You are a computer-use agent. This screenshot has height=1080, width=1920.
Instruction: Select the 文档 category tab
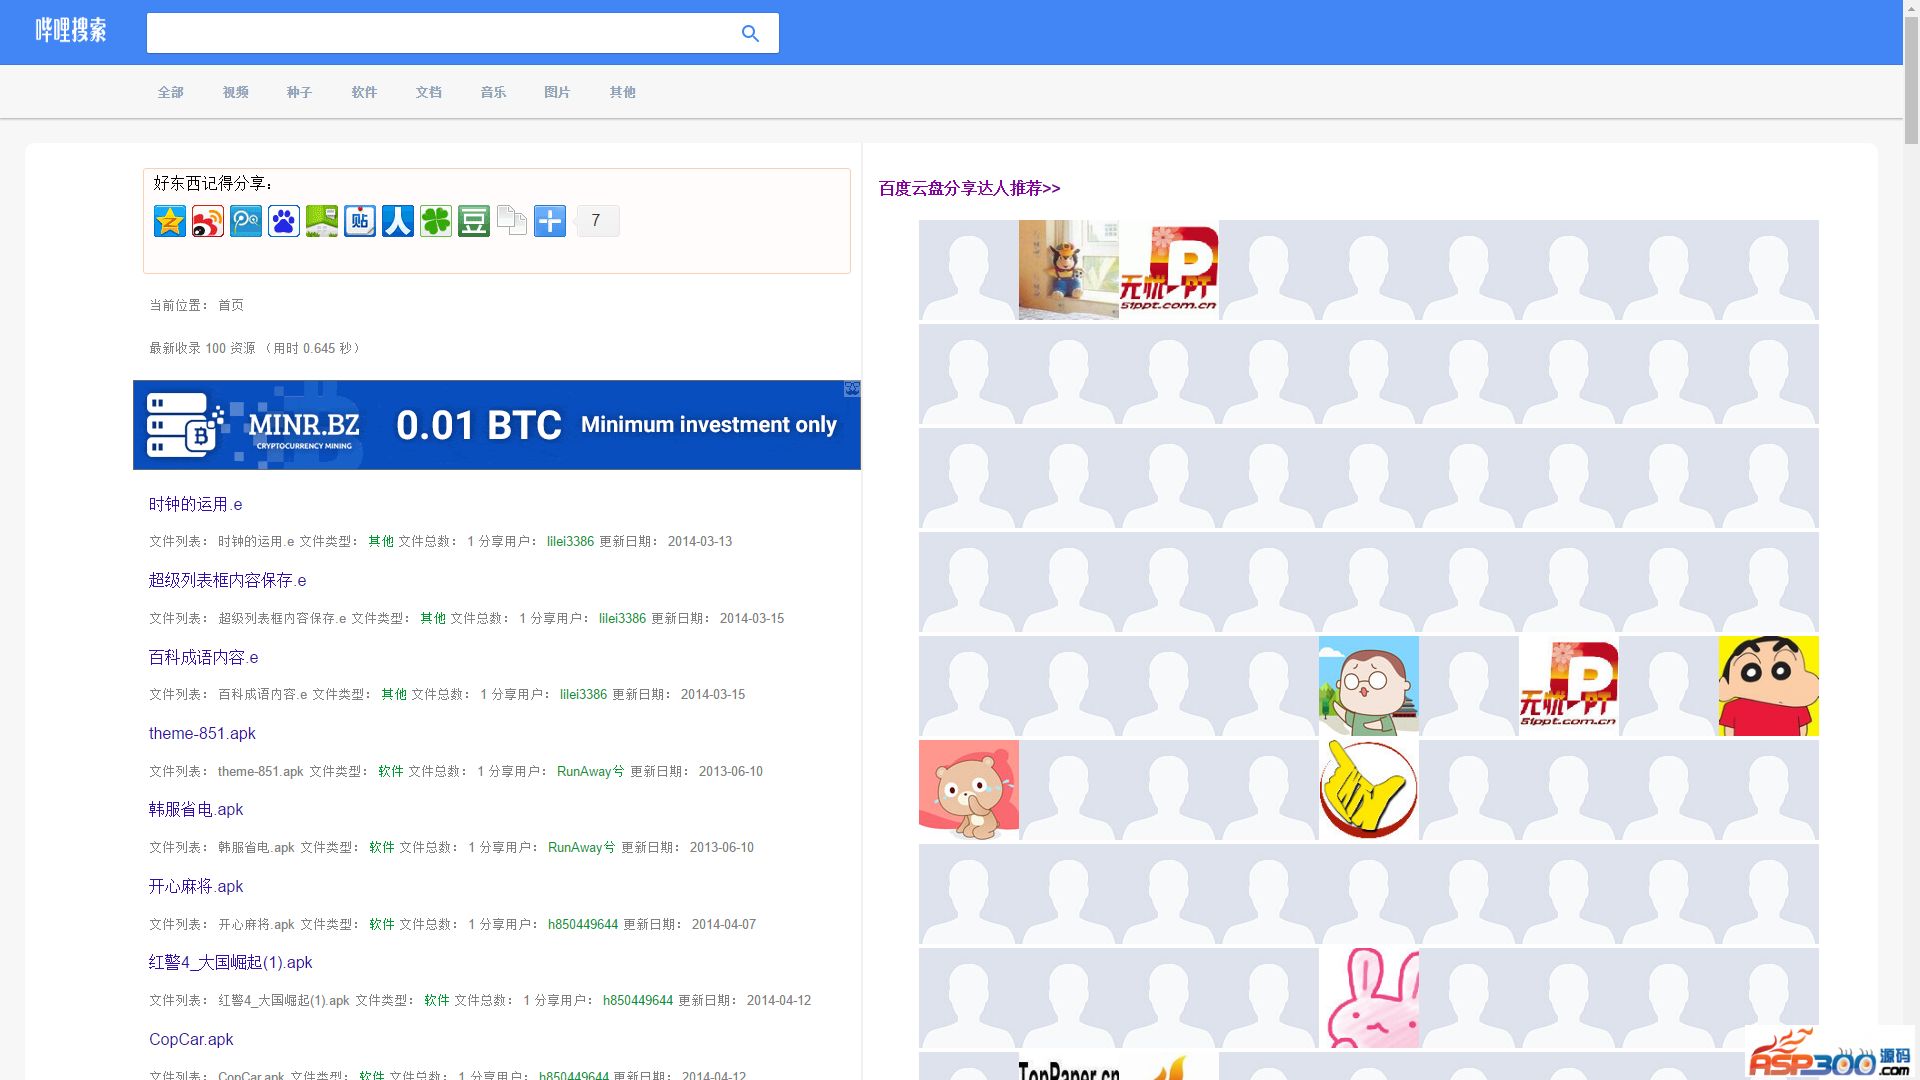click(x=428, y=92)
